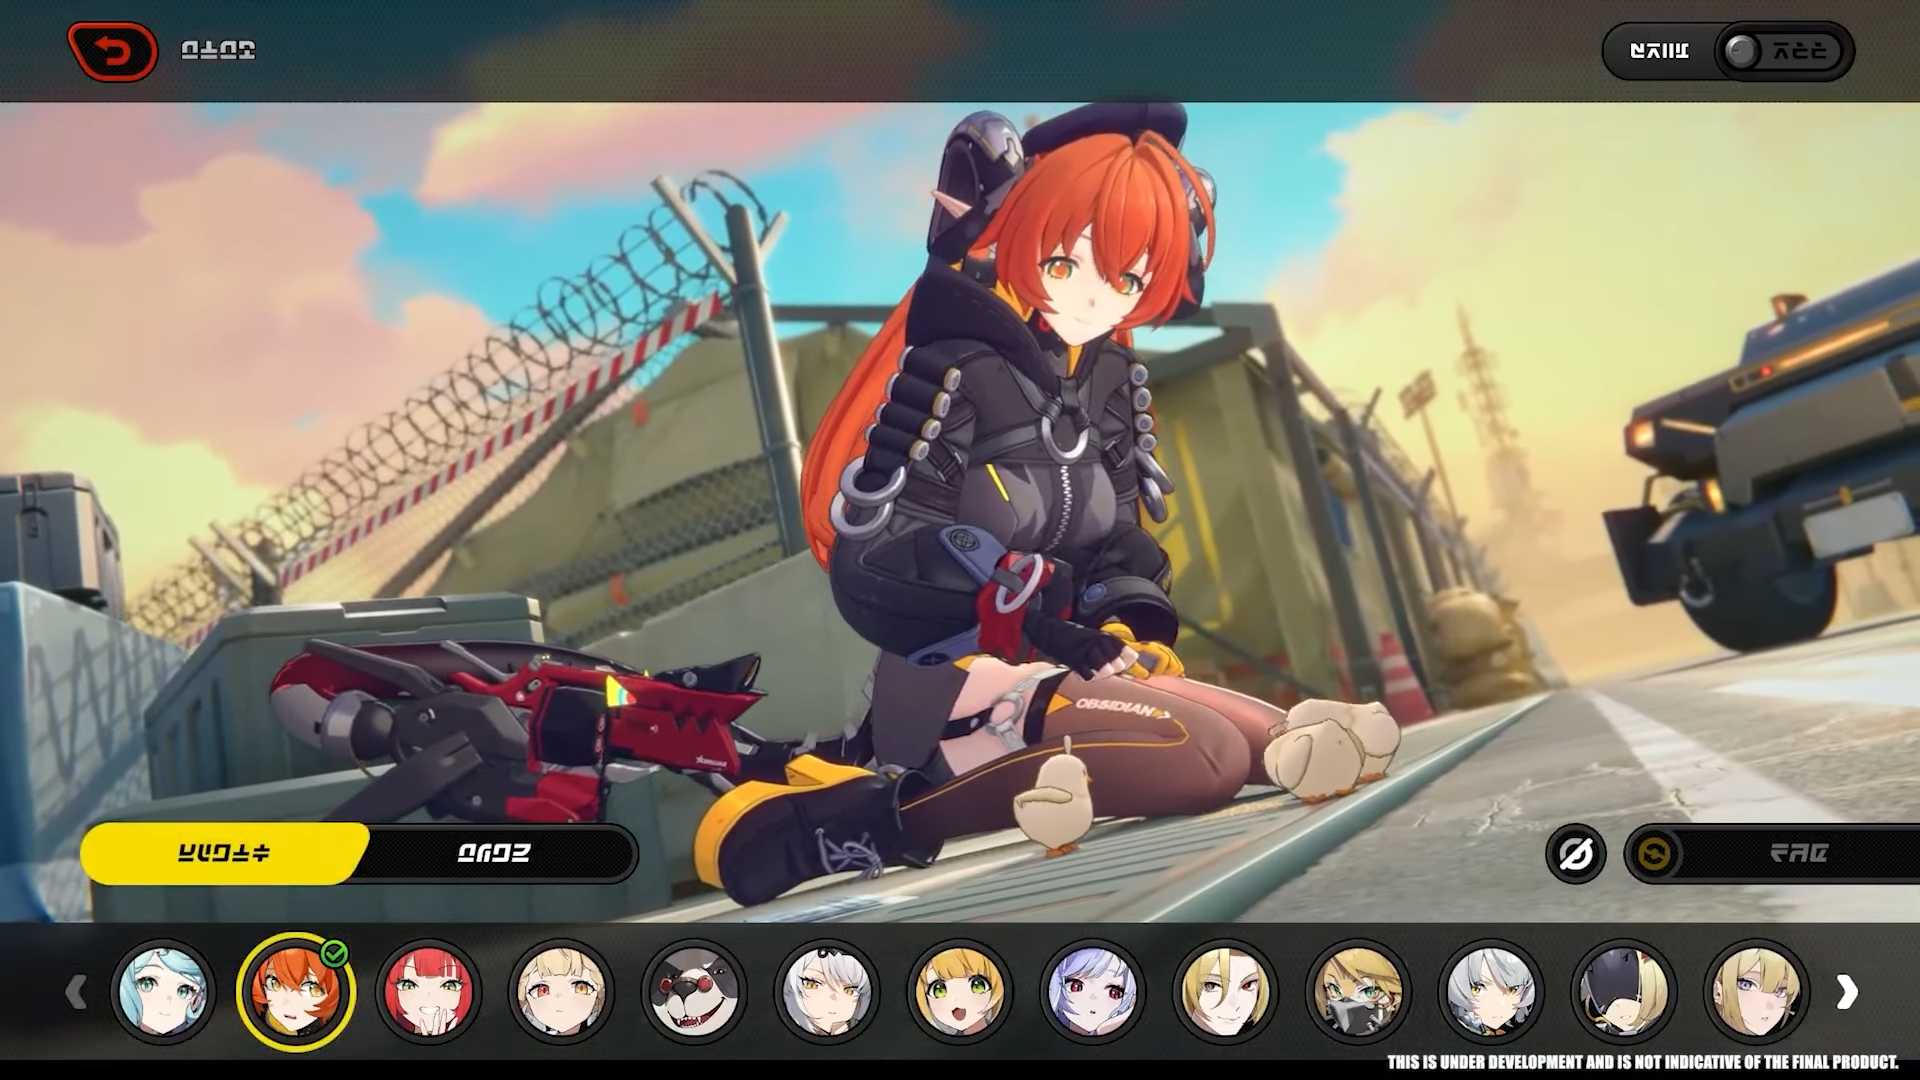Viewport: 1920px width, 1080px height.
Task: Pick the blonde character with red eyes
Action: tap(561, 991)
